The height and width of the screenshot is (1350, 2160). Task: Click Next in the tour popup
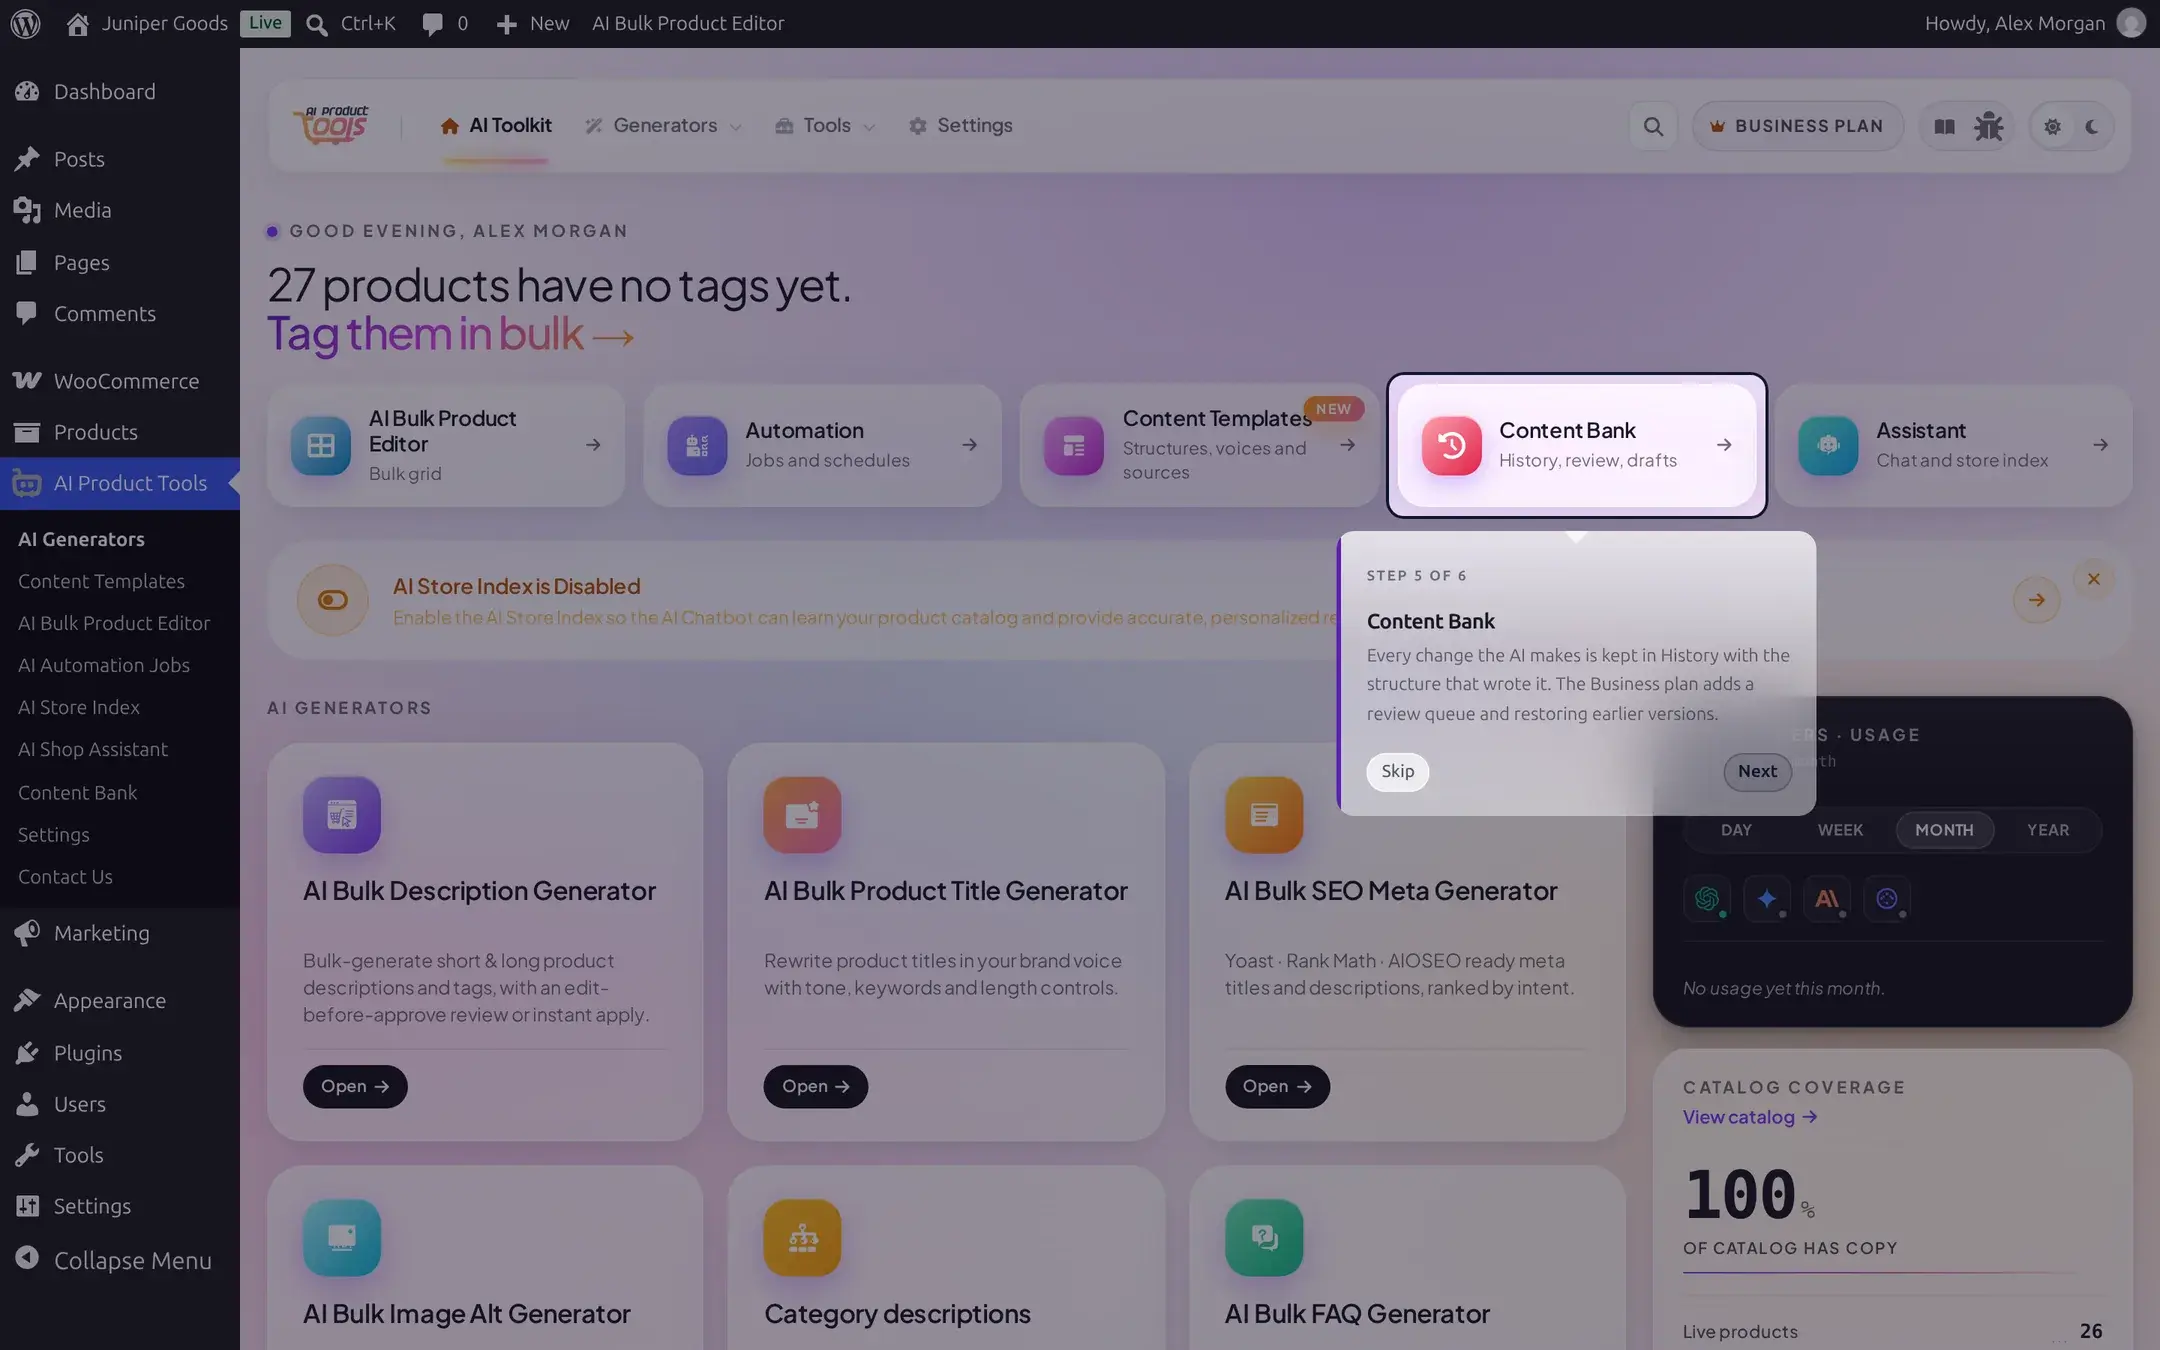click(x=1757, y=771)
